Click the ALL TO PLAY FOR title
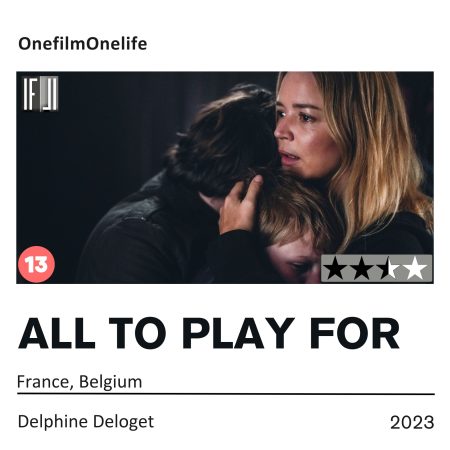 tap(209, 333)
